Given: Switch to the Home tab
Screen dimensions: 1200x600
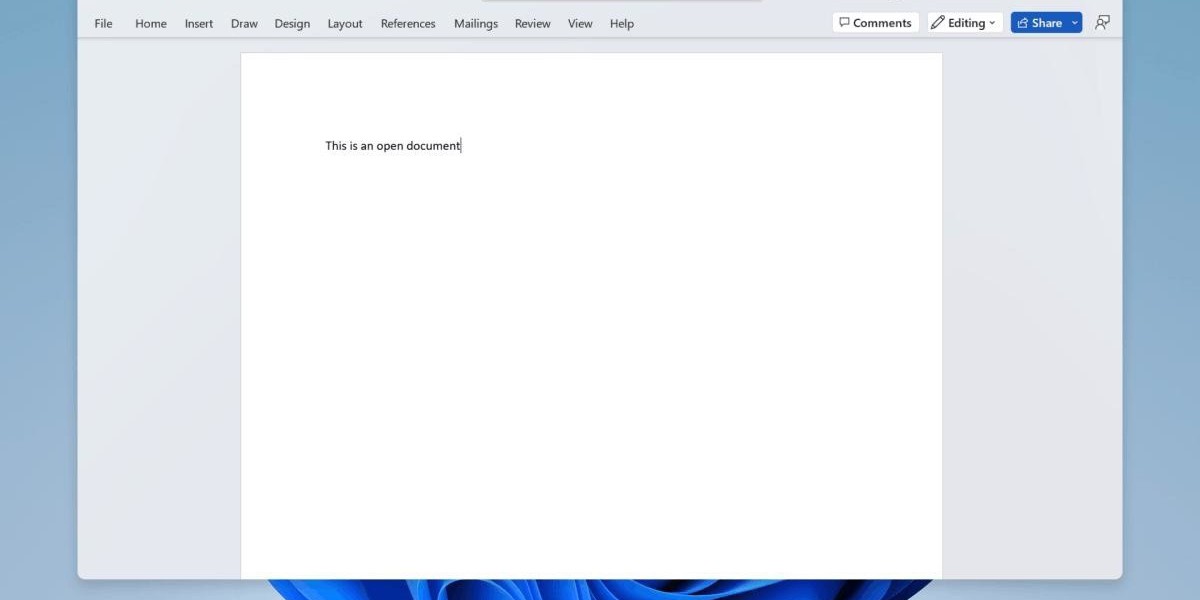Looking at the screenshot, I should 151,24.
